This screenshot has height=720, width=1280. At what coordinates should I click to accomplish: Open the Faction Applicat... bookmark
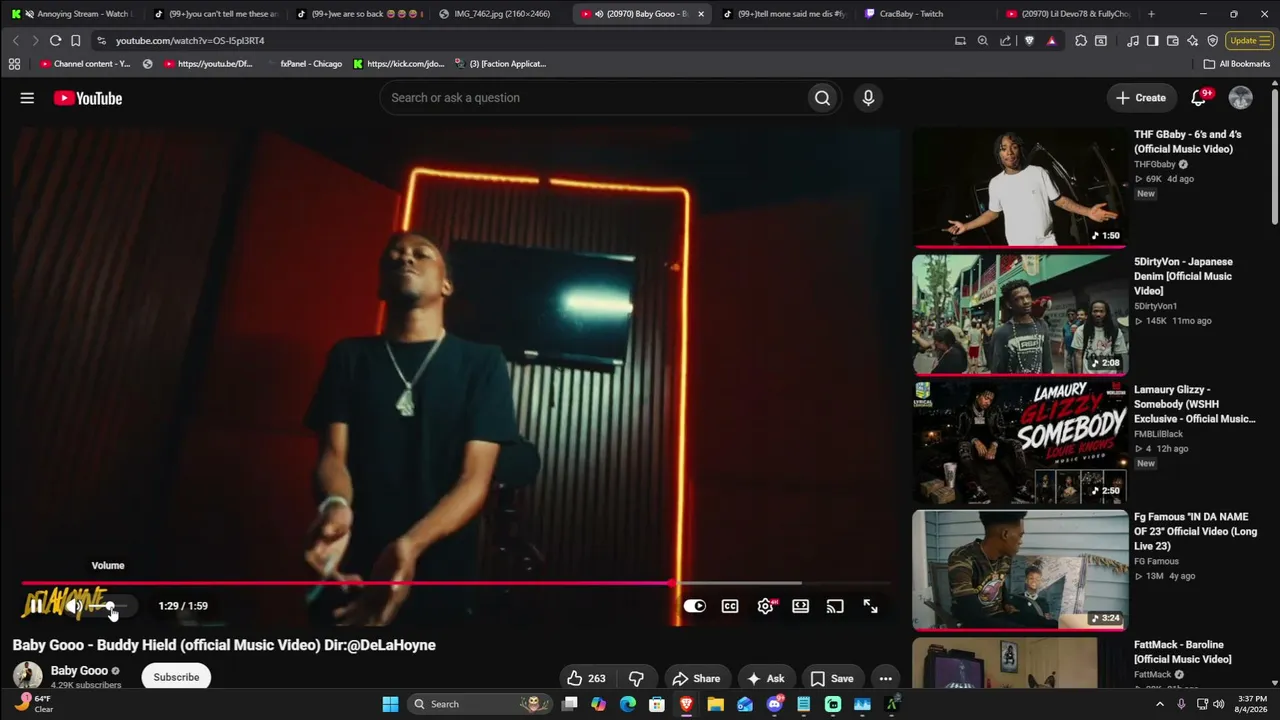click(x=500, y=64)
